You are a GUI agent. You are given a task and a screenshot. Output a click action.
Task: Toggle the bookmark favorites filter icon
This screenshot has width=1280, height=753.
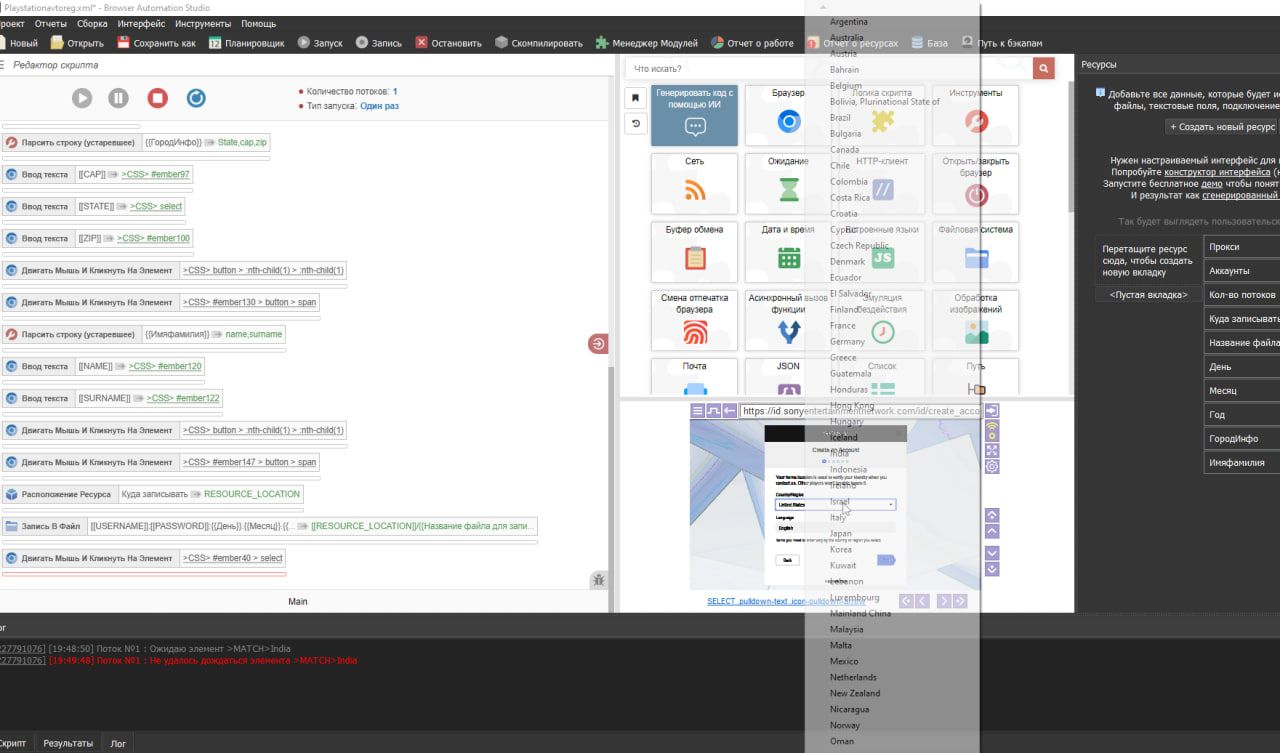coord(635,98)
